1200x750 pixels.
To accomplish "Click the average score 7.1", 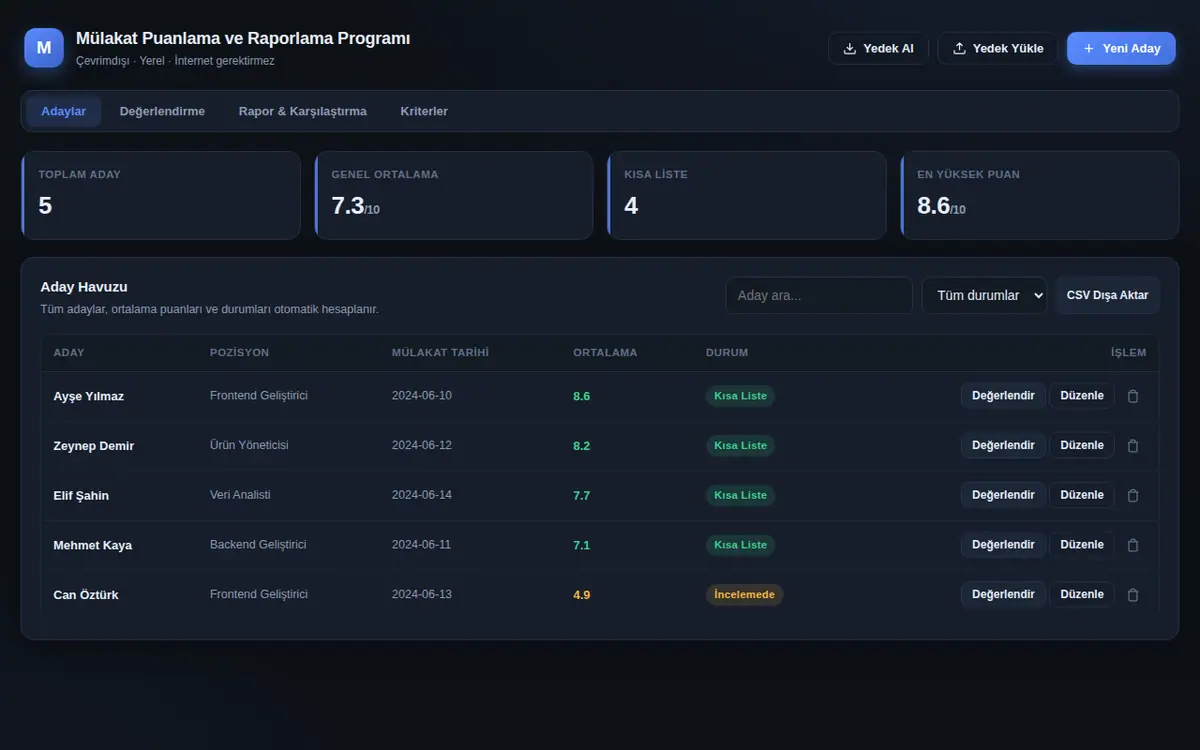I will (x=582, y=545).
